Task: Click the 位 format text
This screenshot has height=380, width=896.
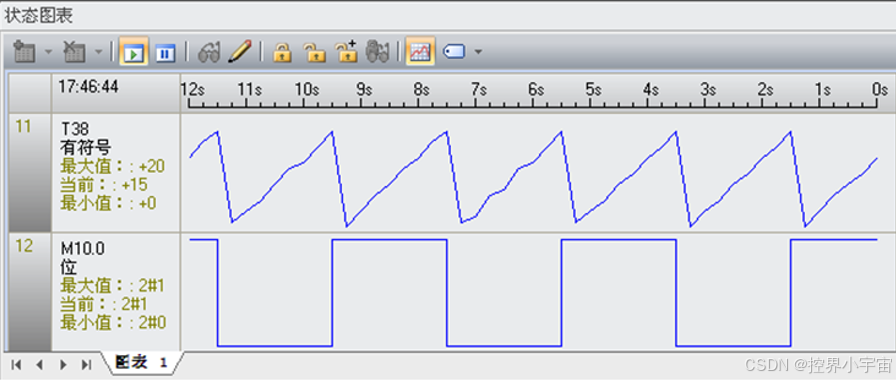Action: [x=69, y=267]
